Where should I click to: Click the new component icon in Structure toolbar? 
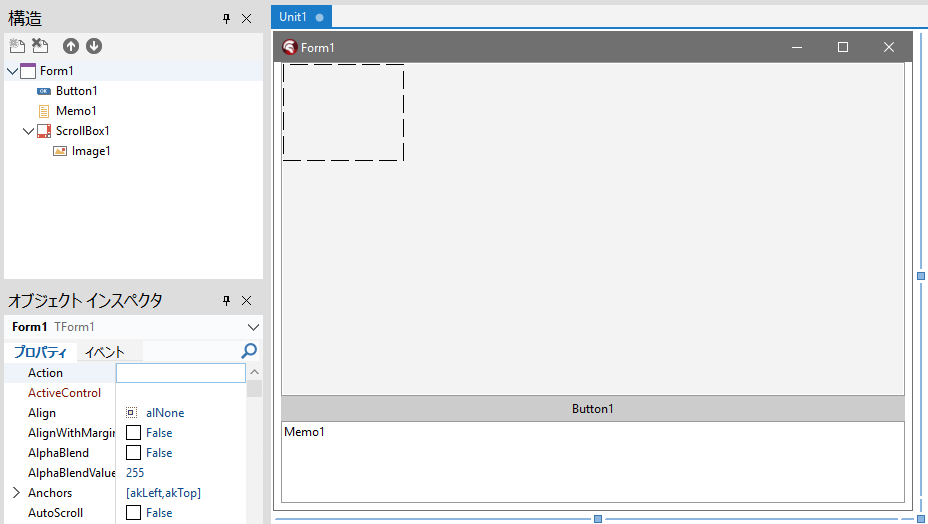[17, 46]
